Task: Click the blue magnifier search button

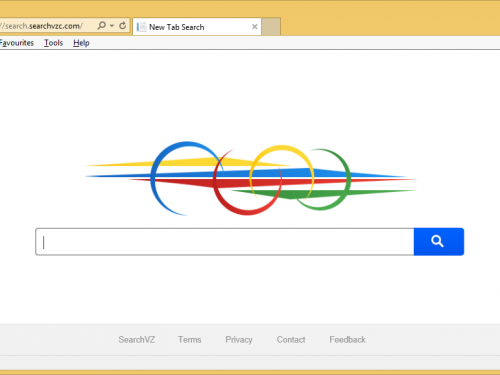Action: [439, 242]
